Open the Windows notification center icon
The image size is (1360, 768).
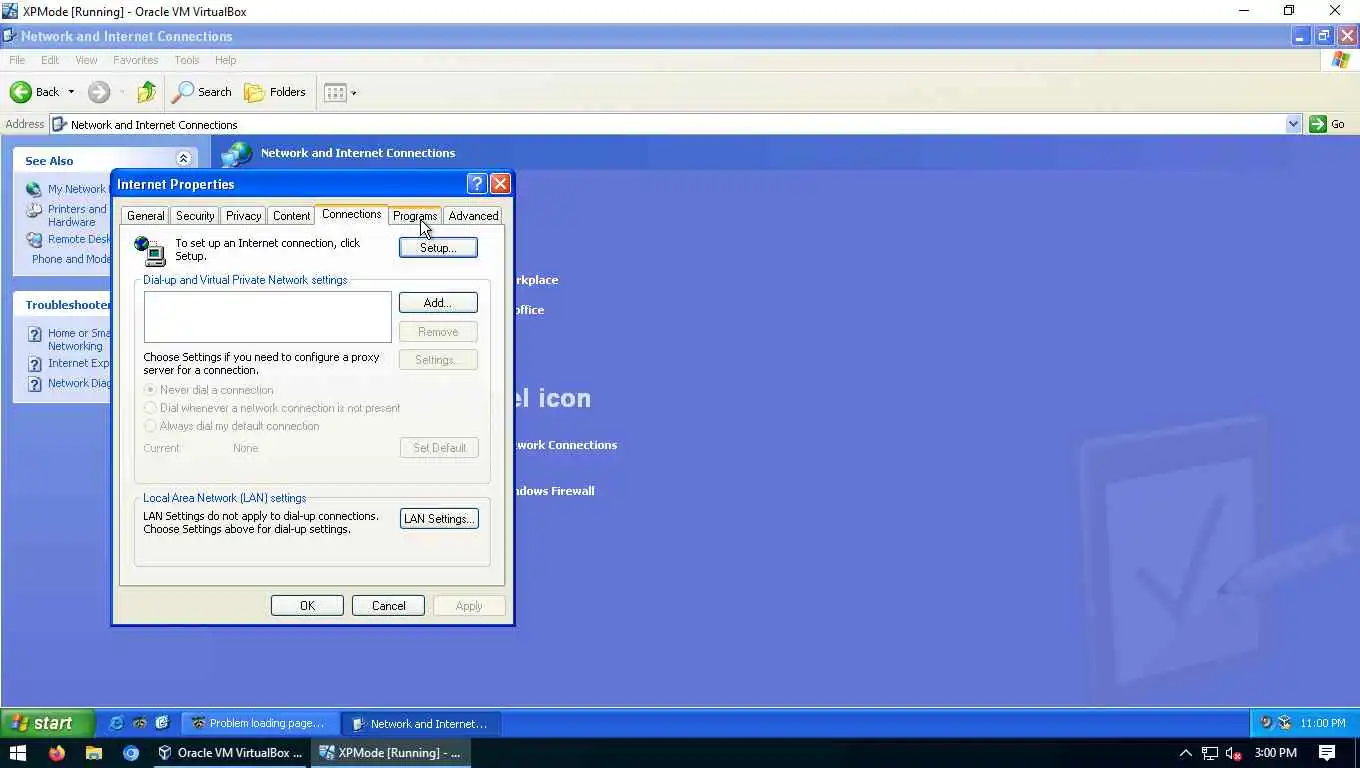coord(1327,753)
